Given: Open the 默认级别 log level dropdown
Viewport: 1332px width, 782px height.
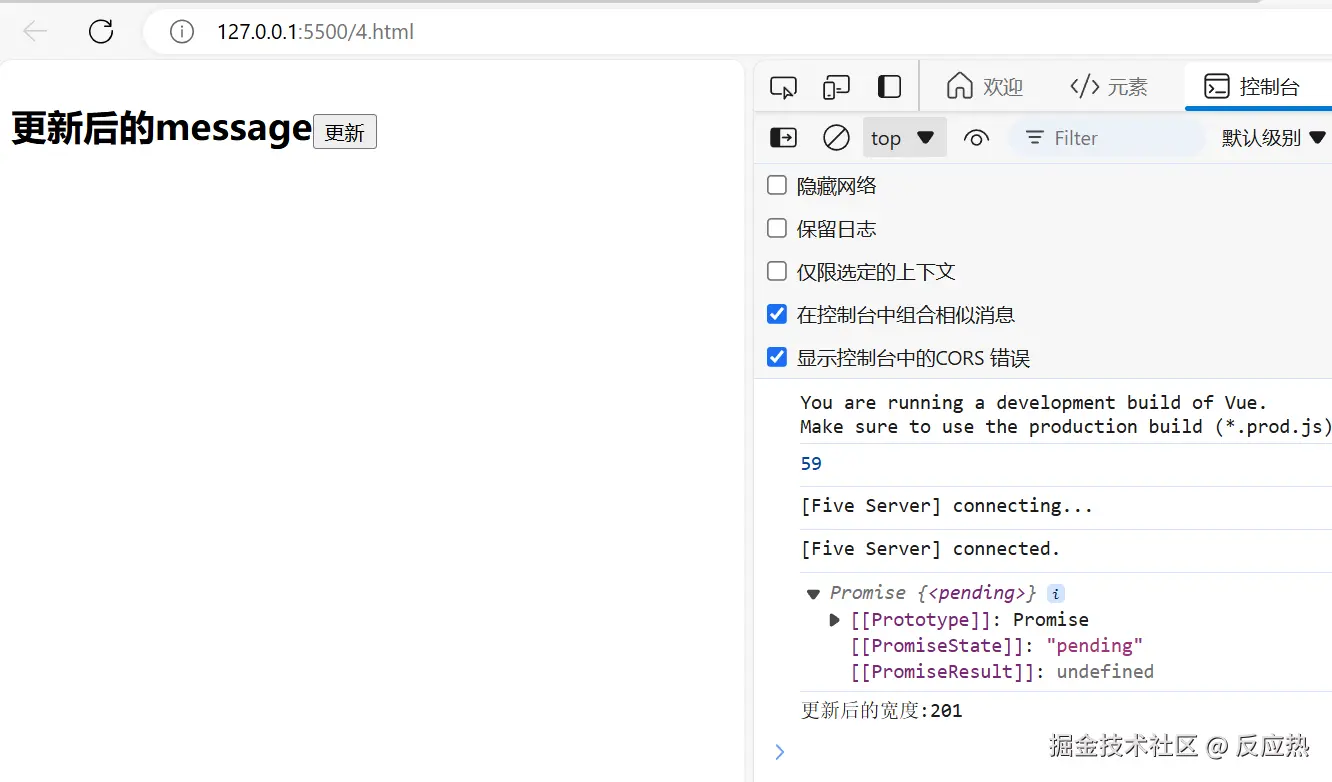Looking at the screenshot, I should point(1273,138).
